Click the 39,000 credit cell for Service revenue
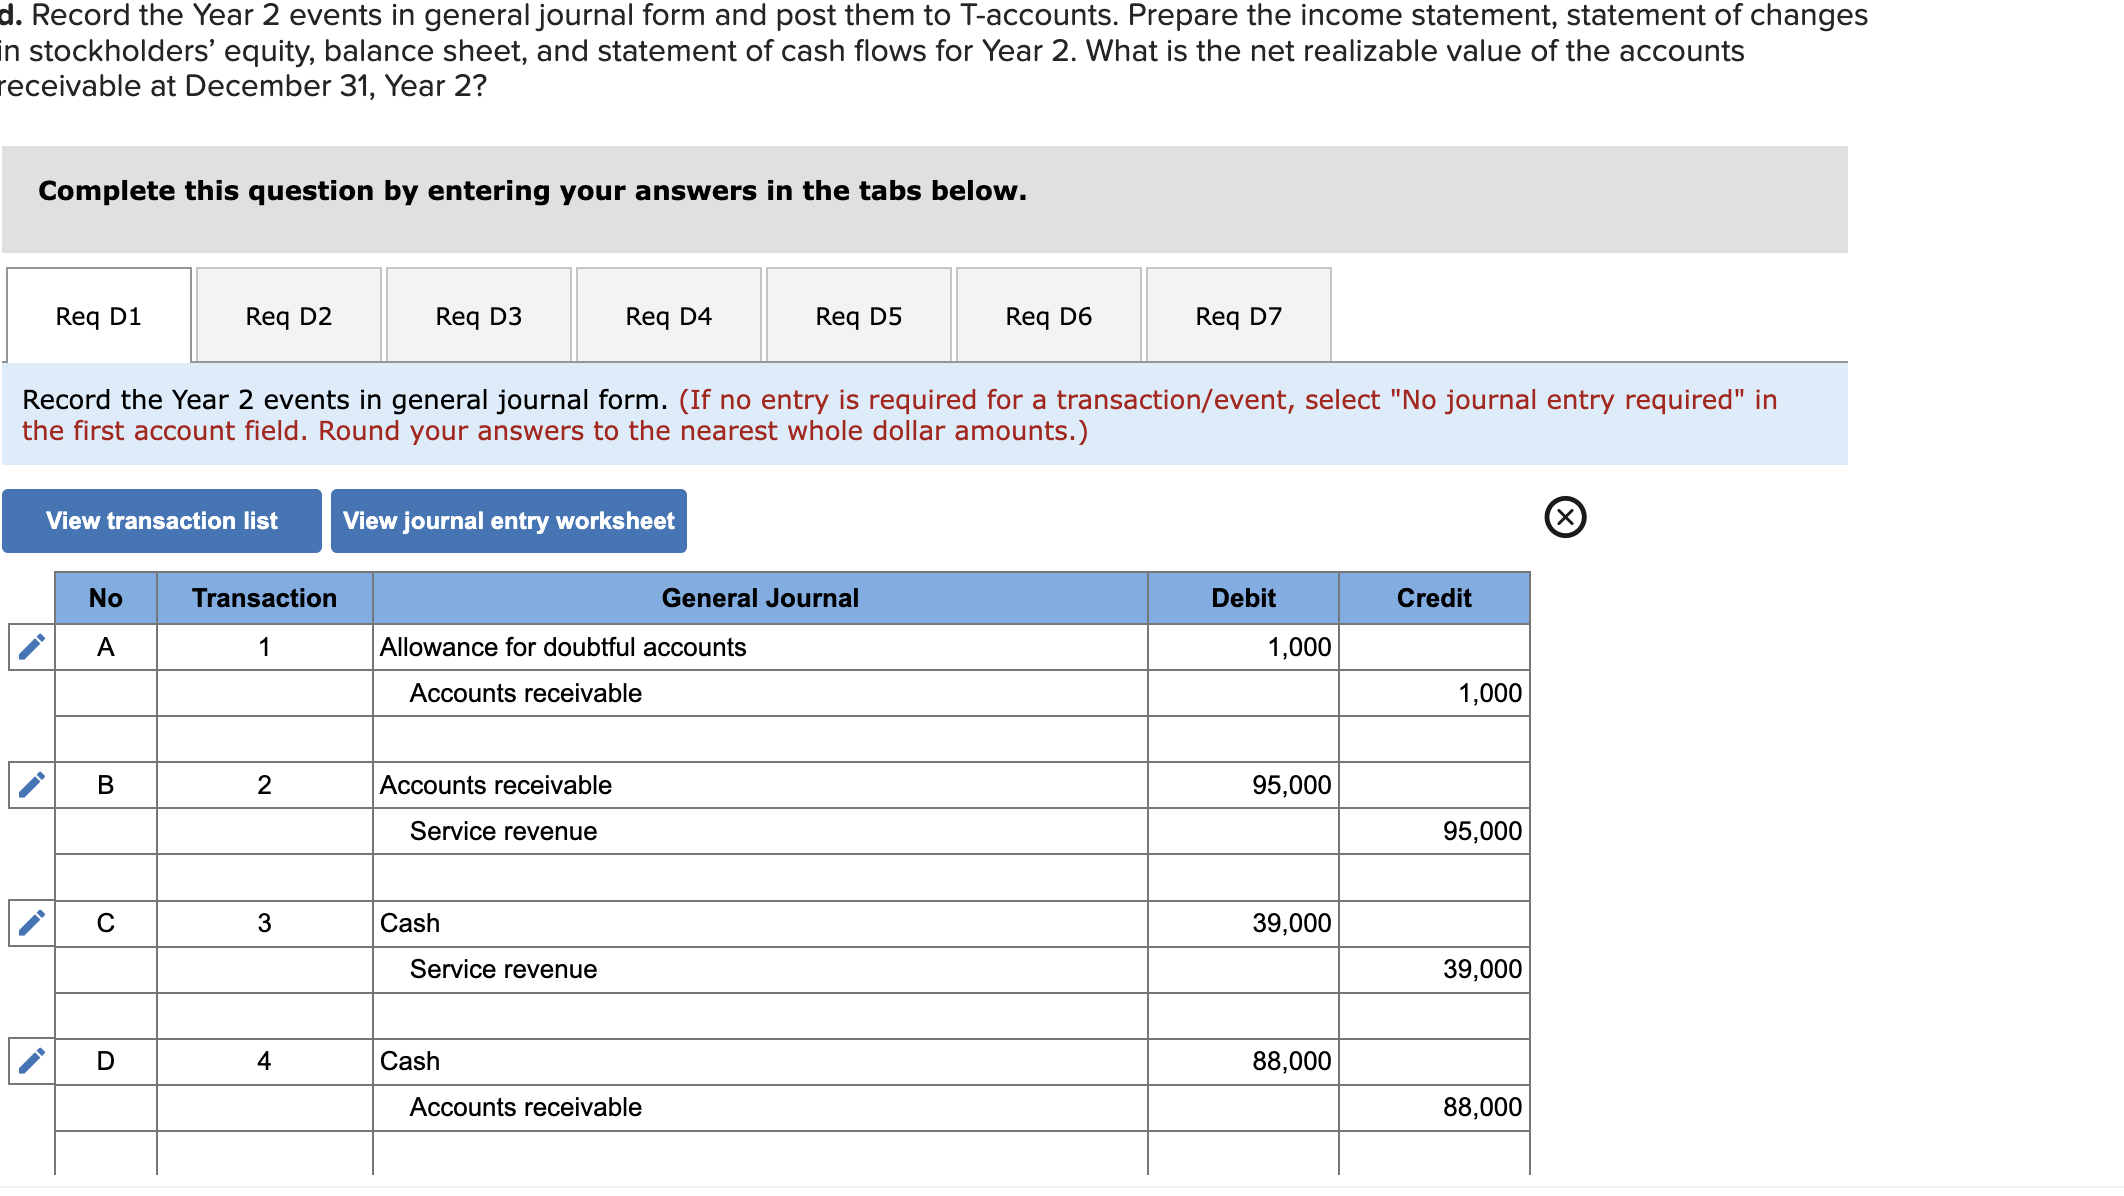2124x1196 pixels. point(1433,969)
